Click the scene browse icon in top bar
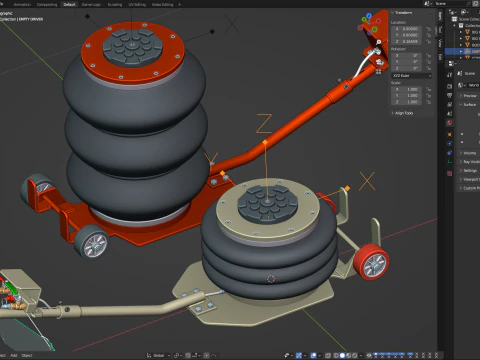This screenshot has height=360, width=480. pyautogui.click(x=428, y=3)
